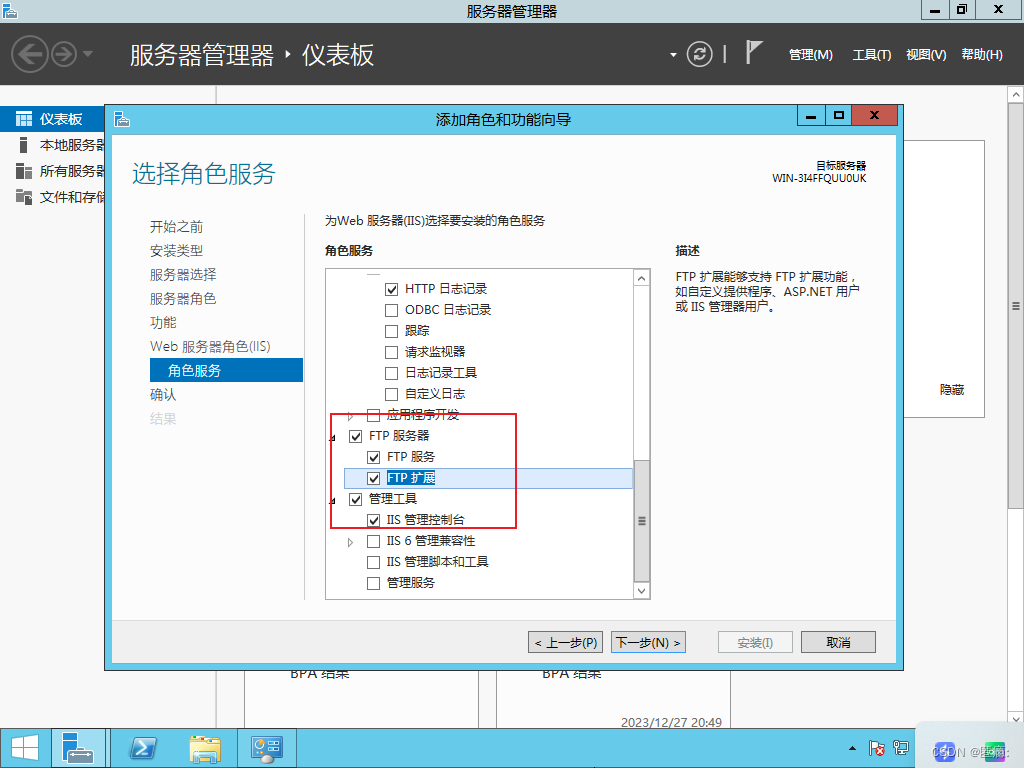
Task: Show hidden tray icons arrow
Action: tap(852, 748)
